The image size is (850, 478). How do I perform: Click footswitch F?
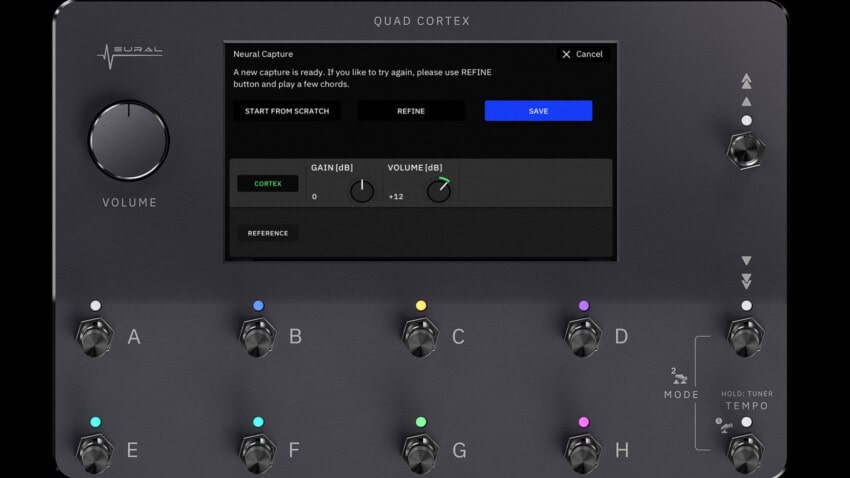tap(257, 453)
